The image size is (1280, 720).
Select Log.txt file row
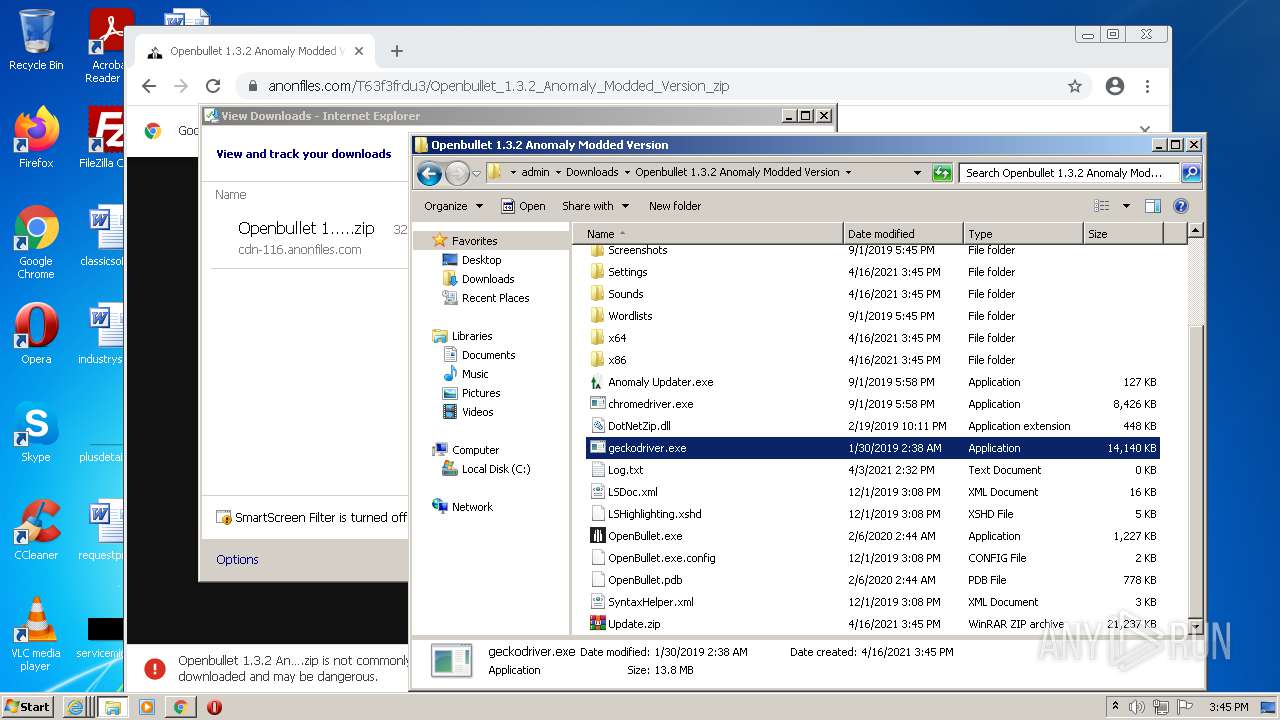point(872,470)
